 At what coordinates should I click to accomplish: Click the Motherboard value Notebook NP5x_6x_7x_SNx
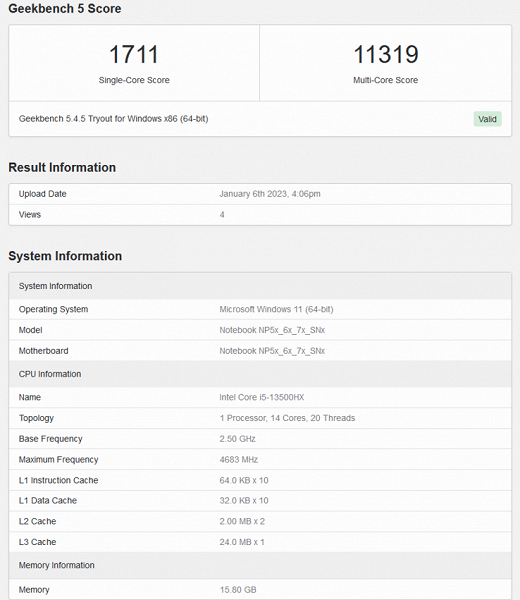pos(272,351)
